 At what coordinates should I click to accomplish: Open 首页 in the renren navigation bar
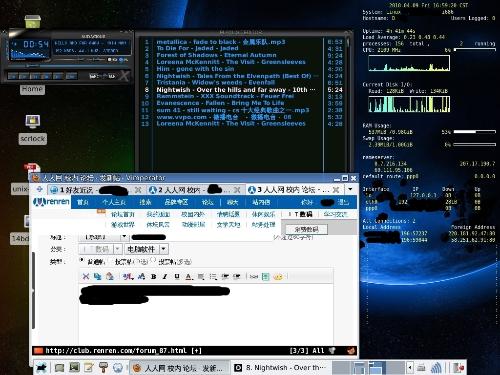[x=83, y=202]
